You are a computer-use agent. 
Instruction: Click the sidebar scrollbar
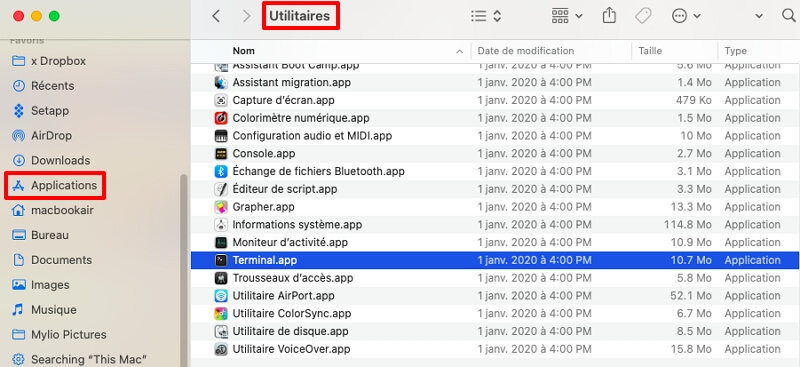(x=184, y=271)
